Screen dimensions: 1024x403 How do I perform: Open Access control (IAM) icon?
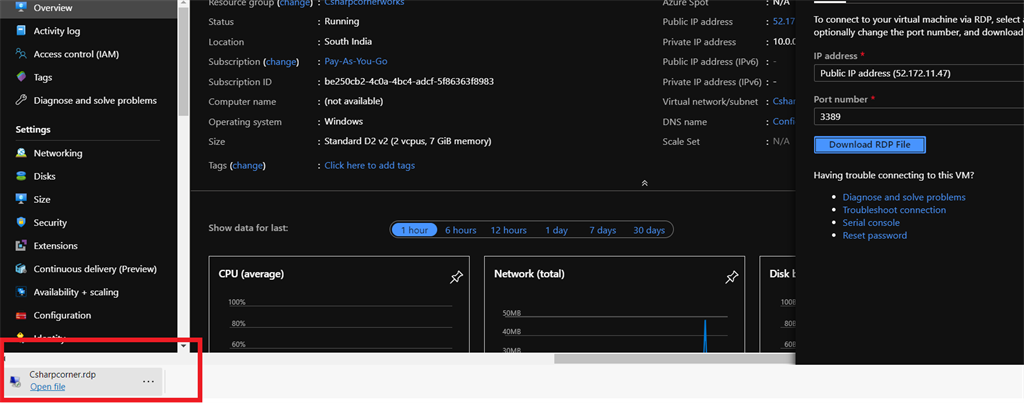point(22,54)
